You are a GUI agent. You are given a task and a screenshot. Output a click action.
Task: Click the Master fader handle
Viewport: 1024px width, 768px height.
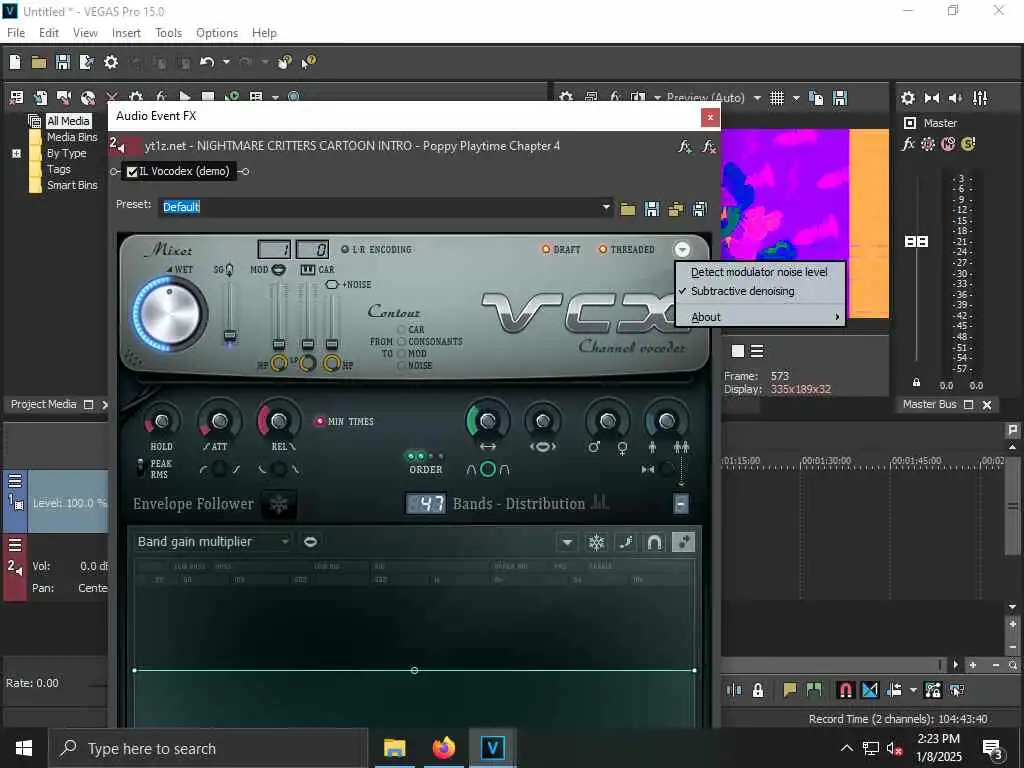[x=916, y=242]
